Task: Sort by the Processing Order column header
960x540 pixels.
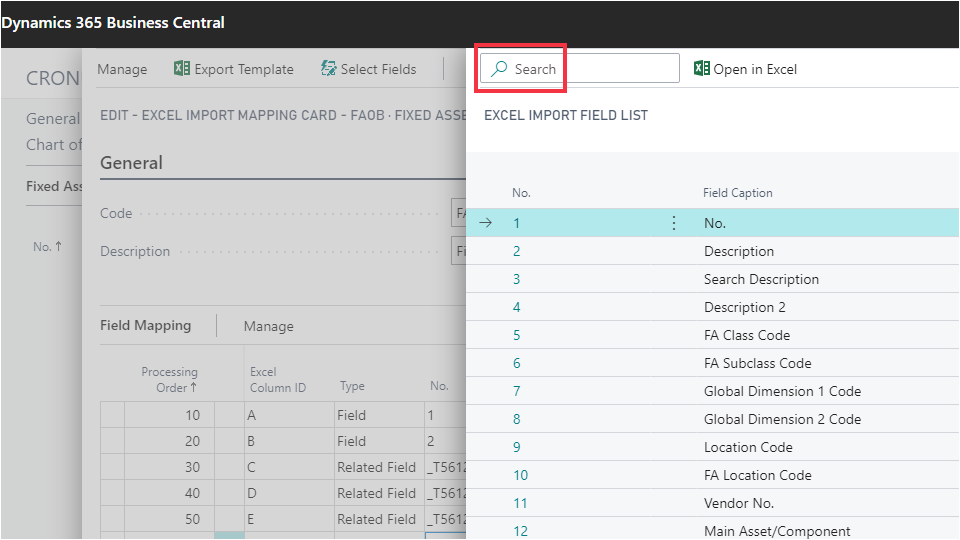Action: 170,380
